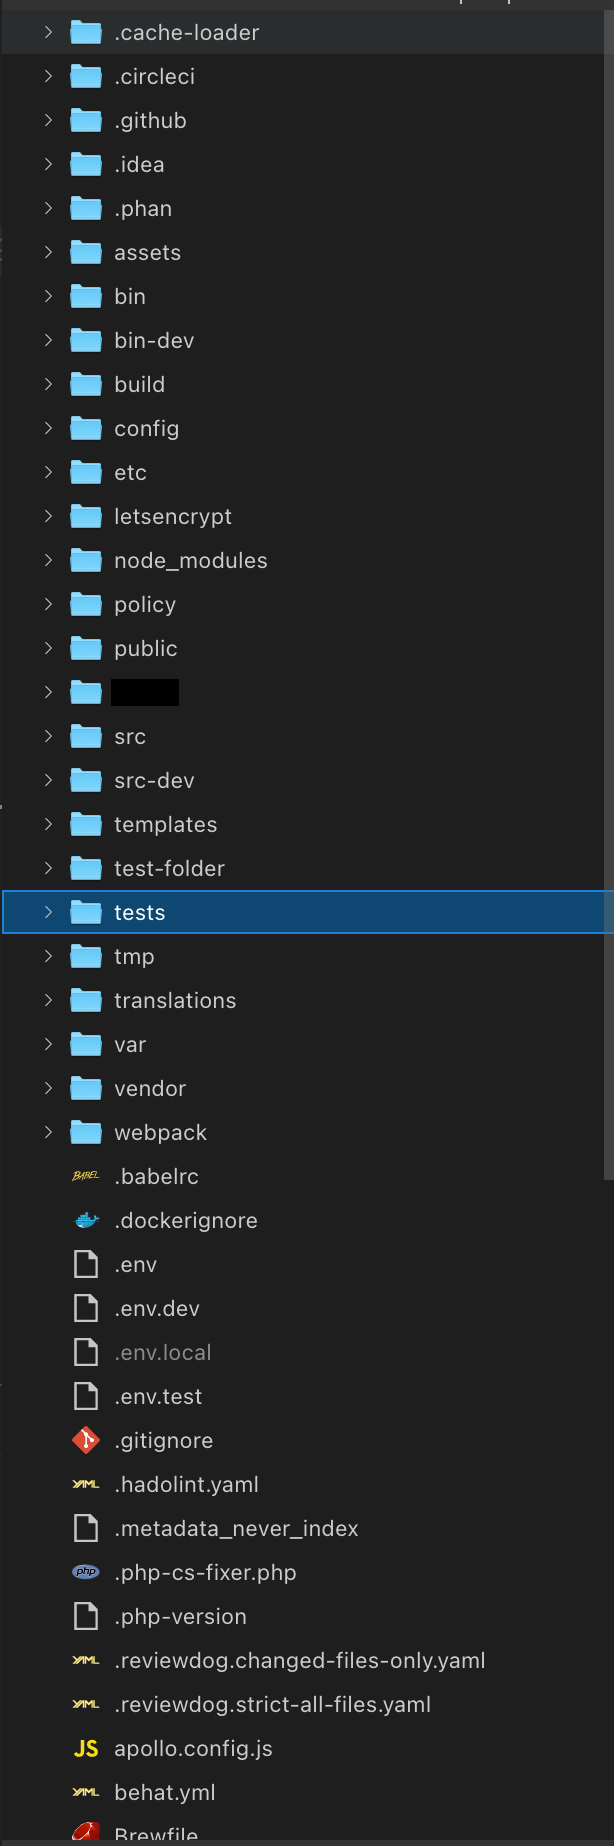614x1846 pixels.
Task: Open the .php-version file
Action: [180, 1616]
